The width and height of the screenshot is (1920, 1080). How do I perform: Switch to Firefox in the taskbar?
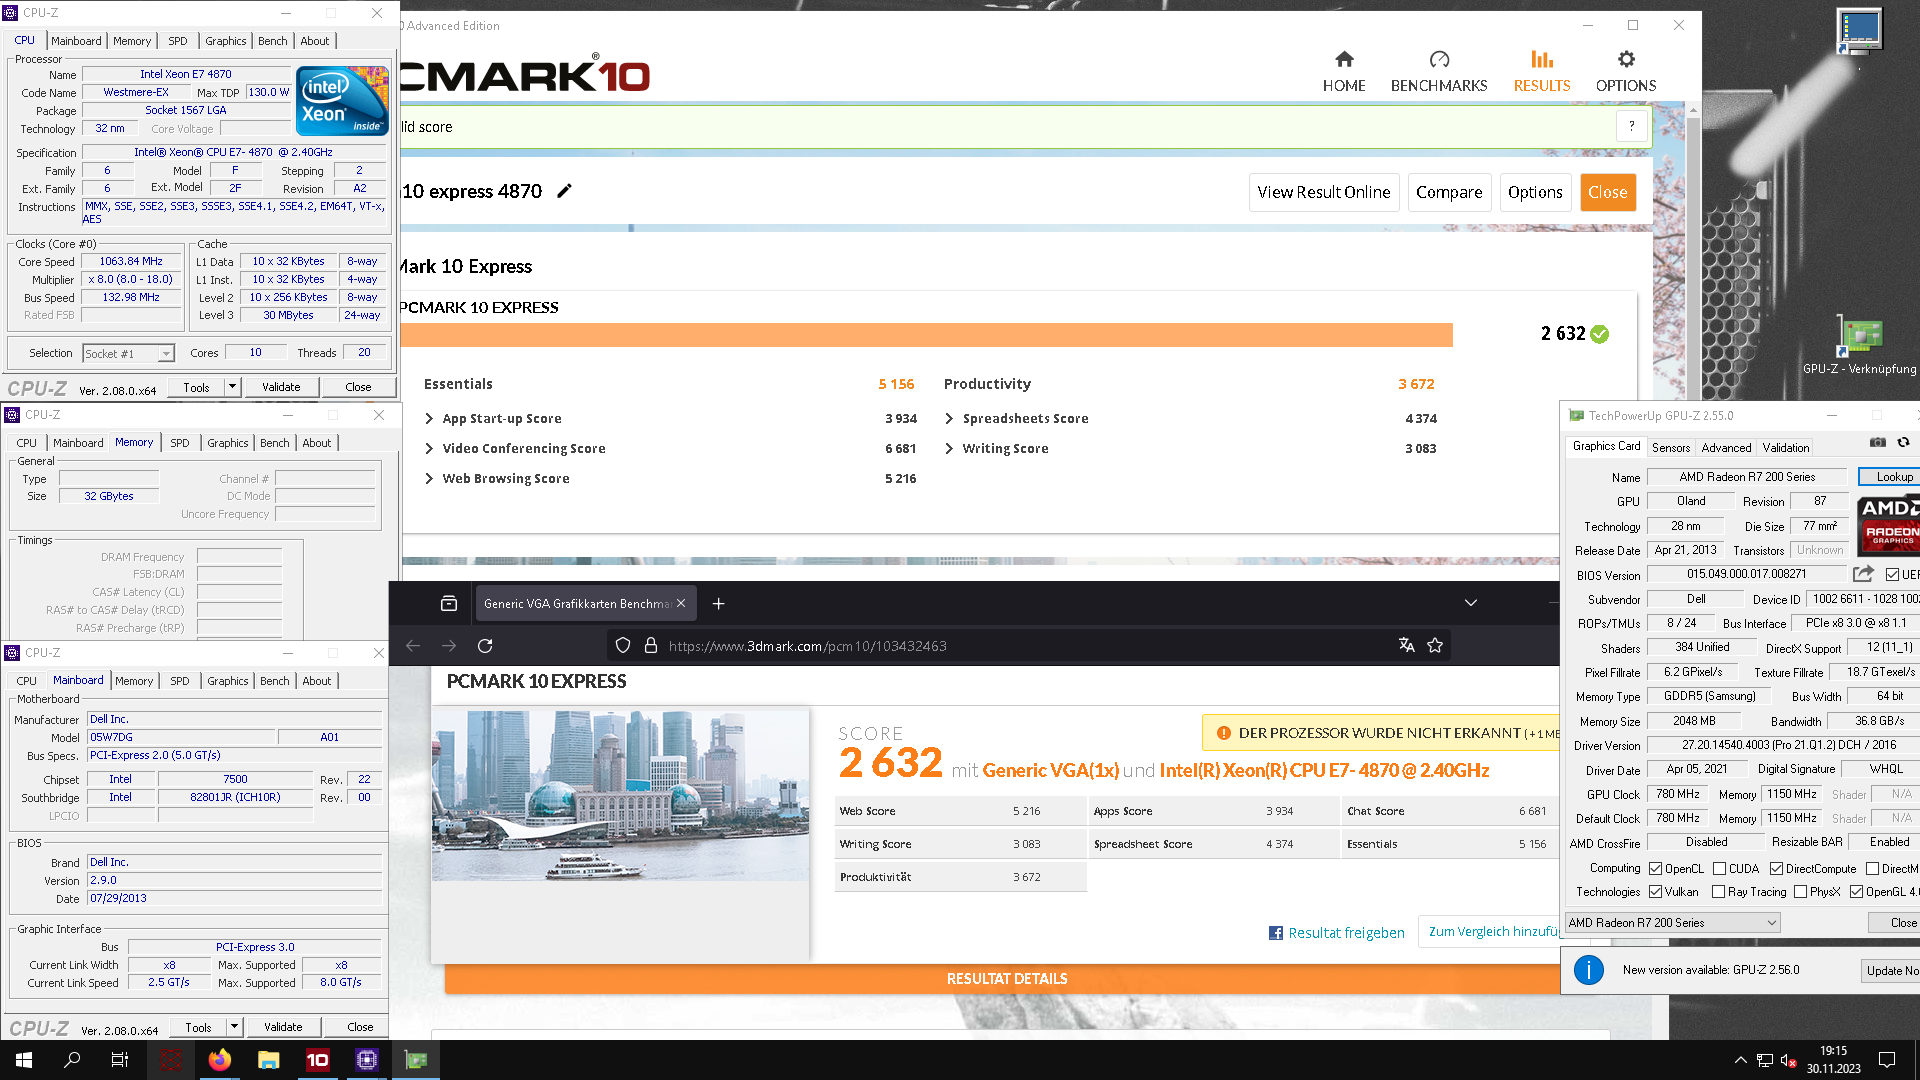(220, 1060)
